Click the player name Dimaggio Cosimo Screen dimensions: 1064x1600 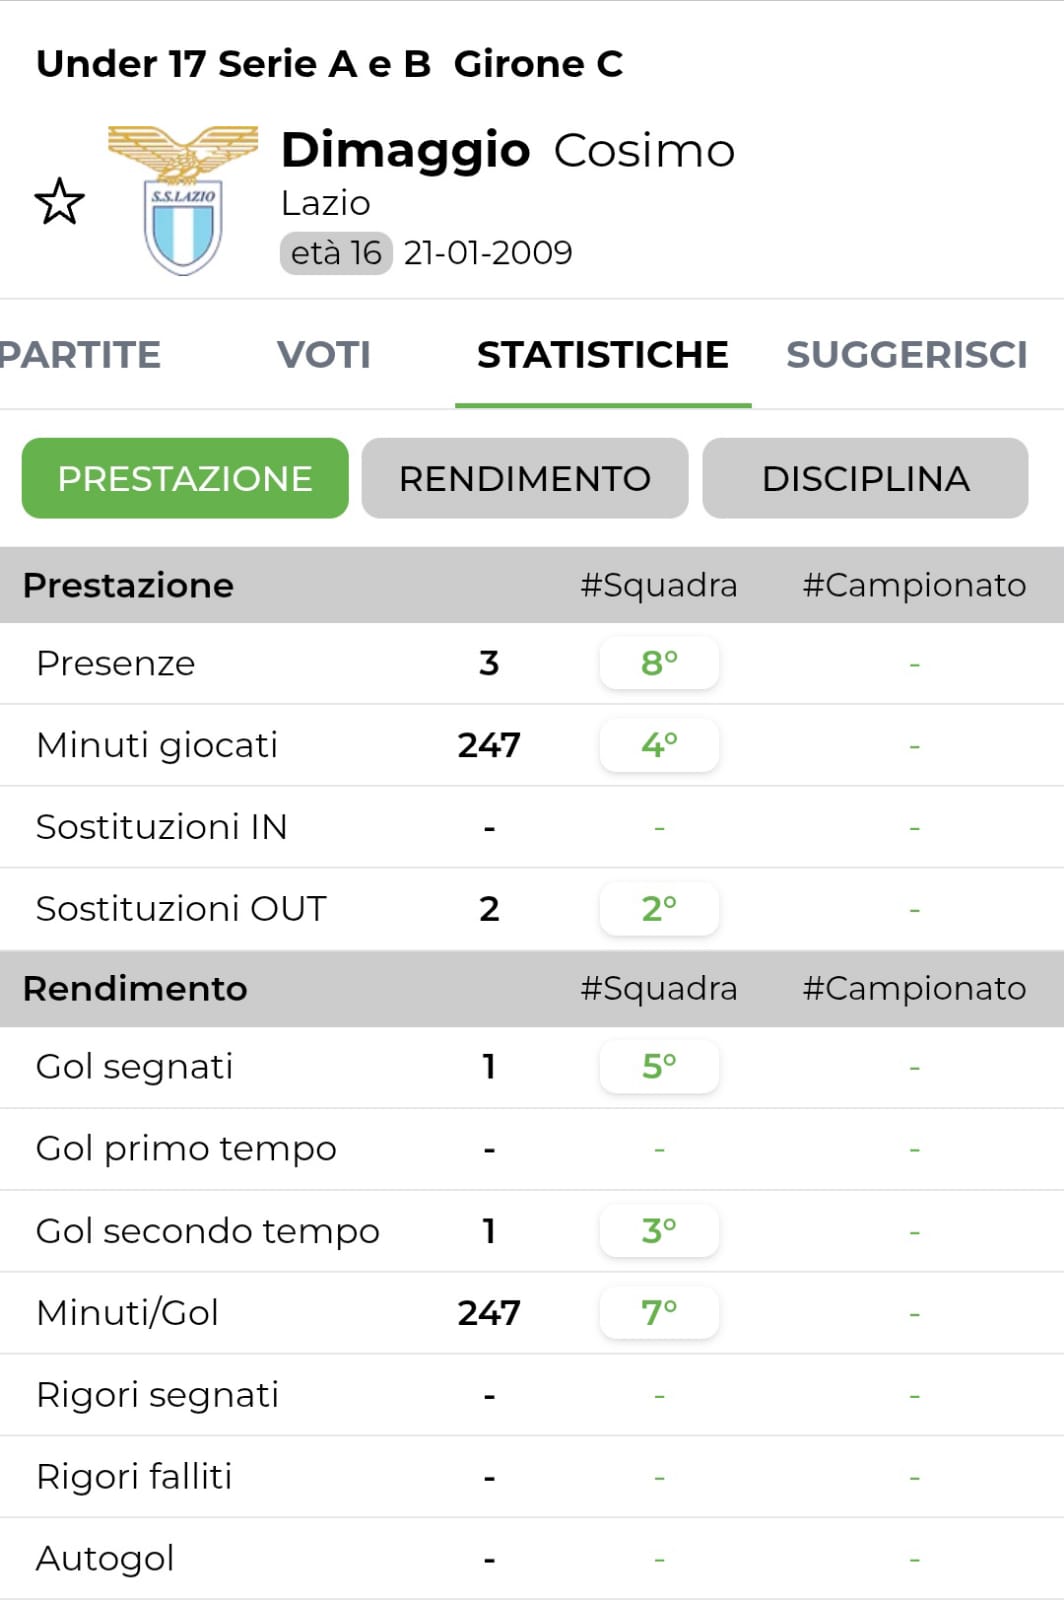tap(508, 150)
